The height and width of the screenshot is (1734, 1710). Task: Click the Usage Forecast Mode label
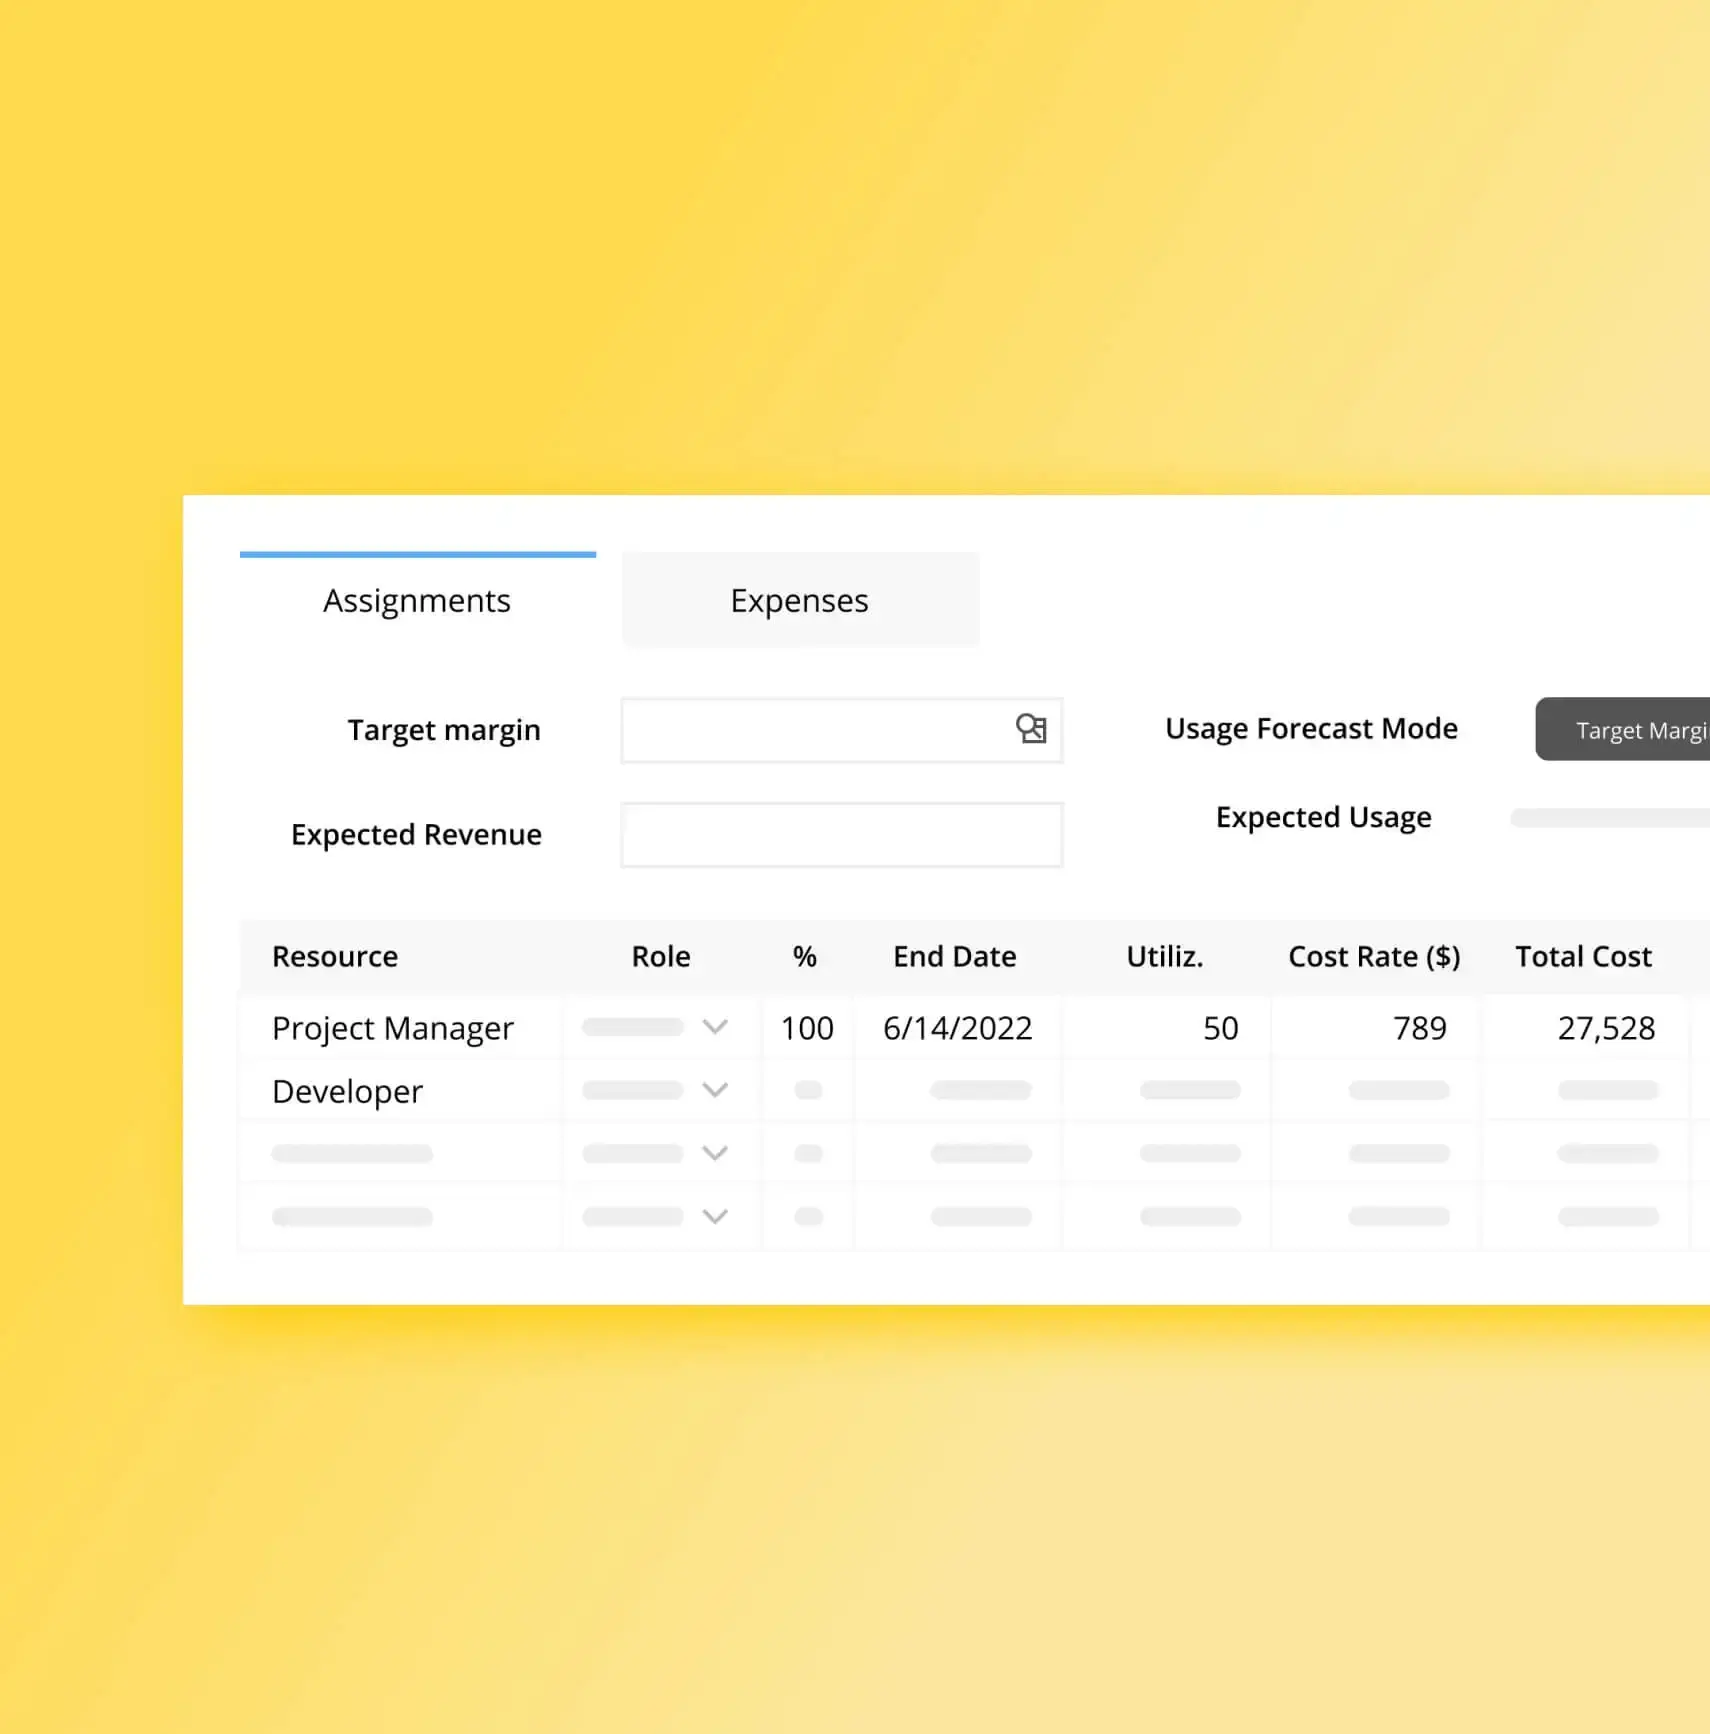tap(1311, 728)
